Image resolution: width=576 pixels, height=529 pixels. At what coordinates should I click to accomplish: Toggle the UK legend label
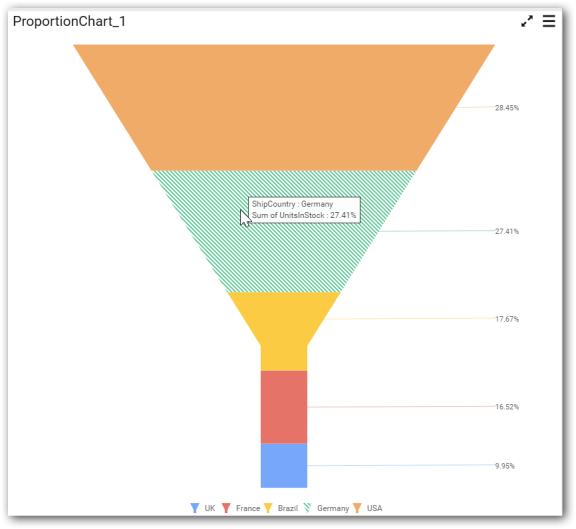210,508
